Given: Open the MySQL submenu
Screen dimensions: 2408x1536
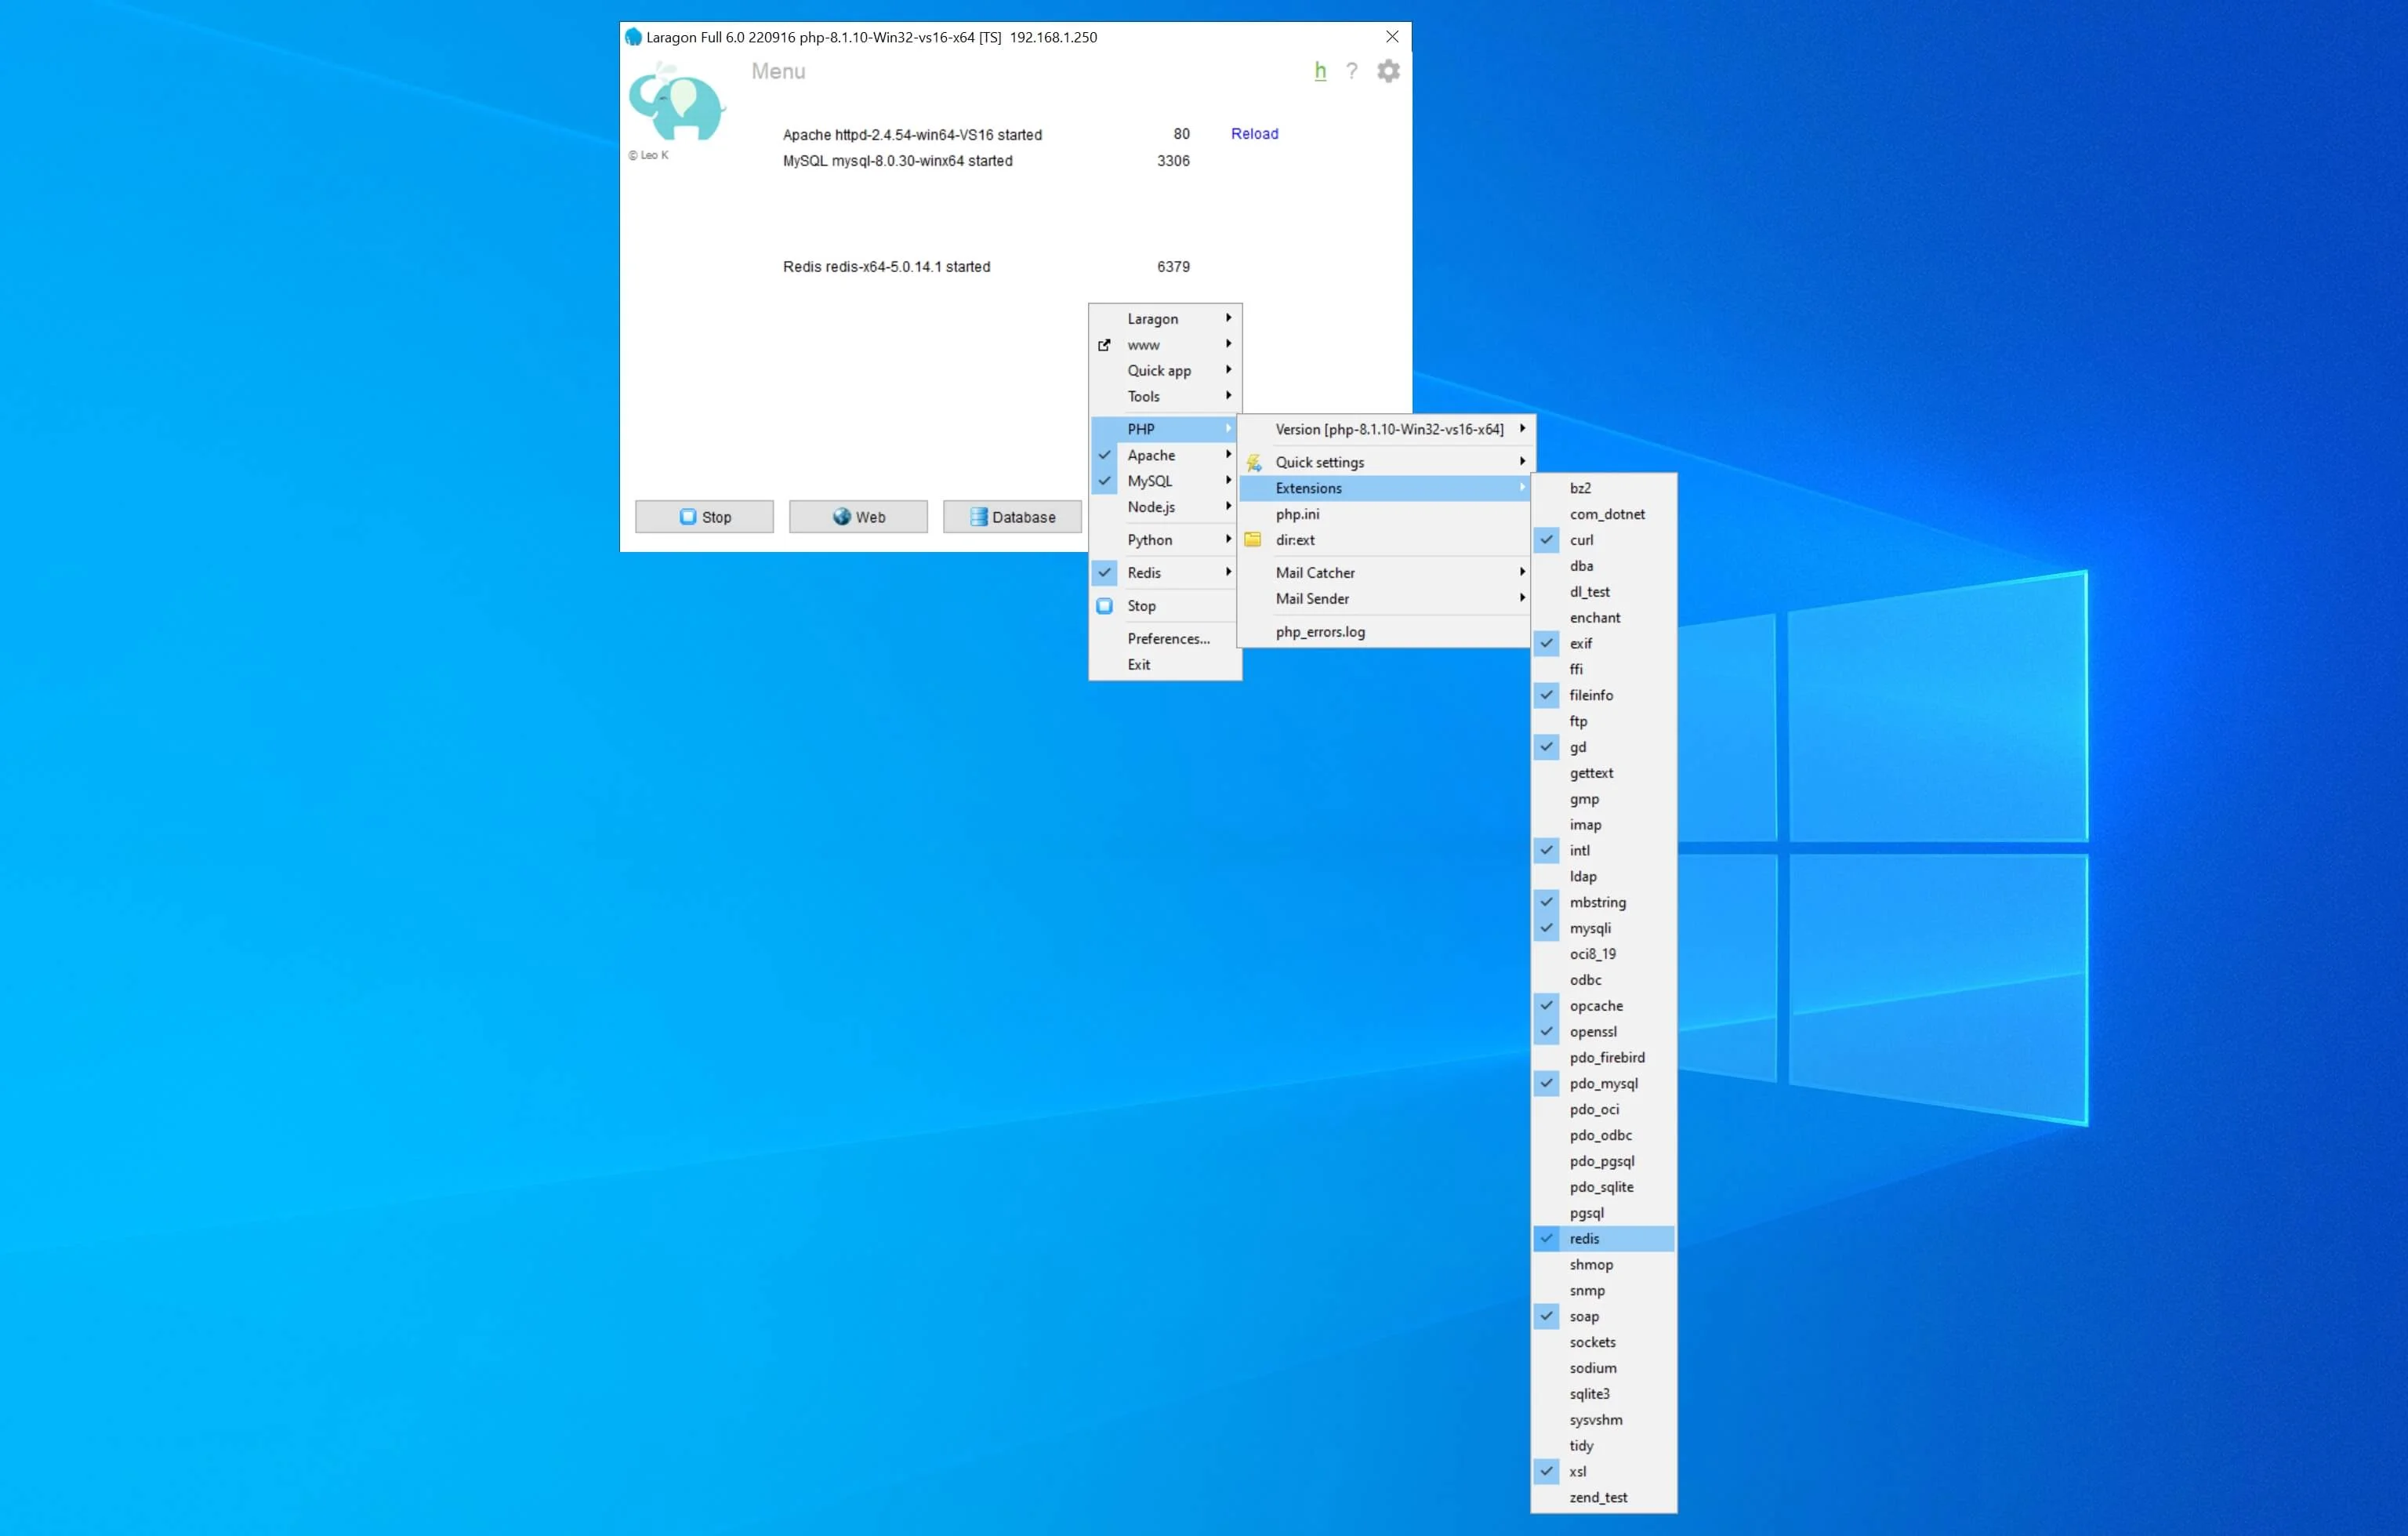Looking at the screenshot, I should click(1165, 481).
